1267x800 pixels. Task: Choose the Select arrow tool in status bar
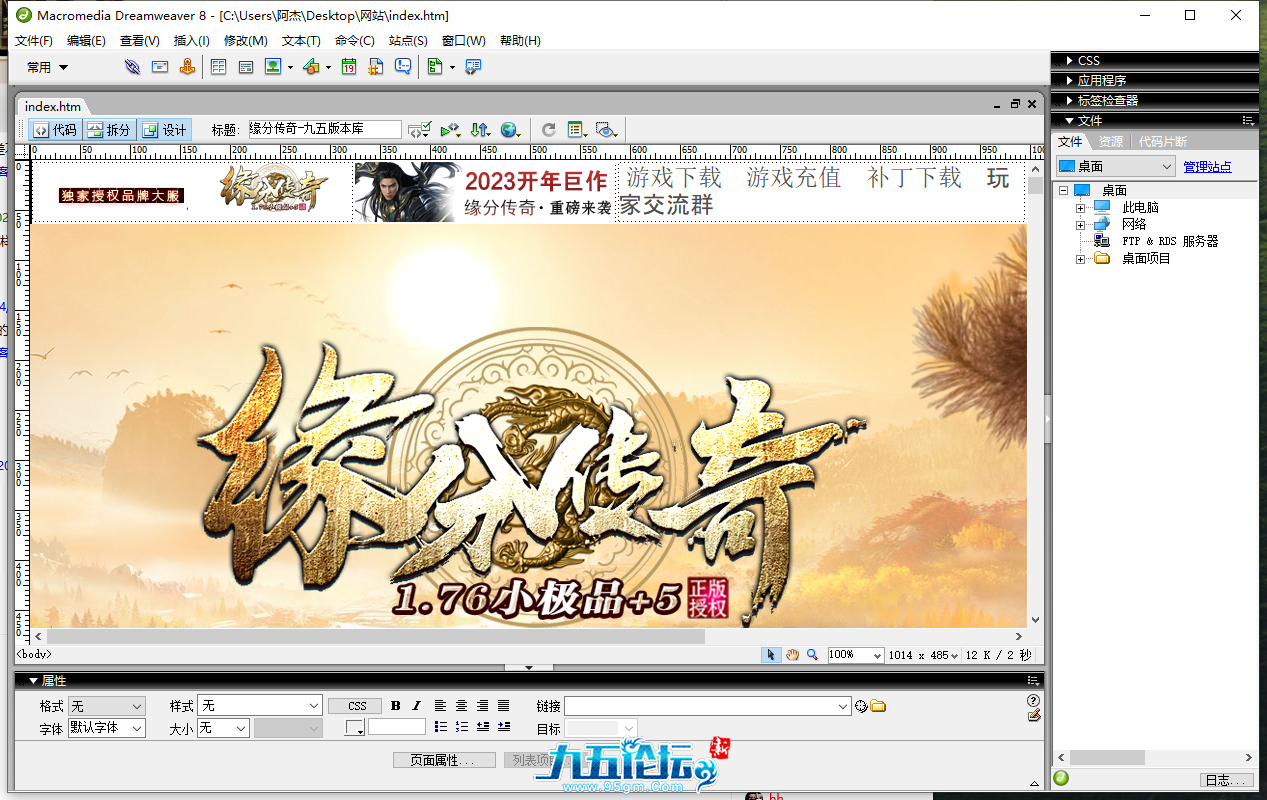[x=771, y=655]
